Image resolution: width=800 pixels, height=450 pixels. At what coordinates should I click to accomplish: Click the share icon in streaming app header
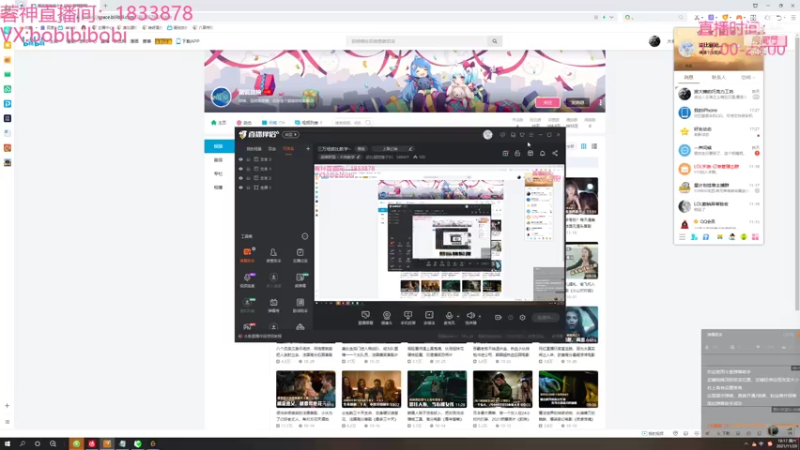point(555,153)
